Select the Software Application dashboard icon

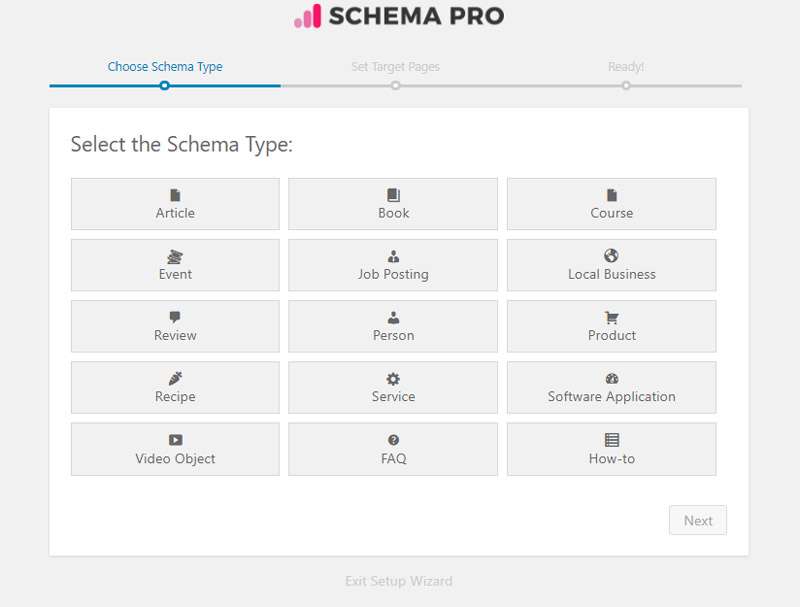click(x=612, y=379)
